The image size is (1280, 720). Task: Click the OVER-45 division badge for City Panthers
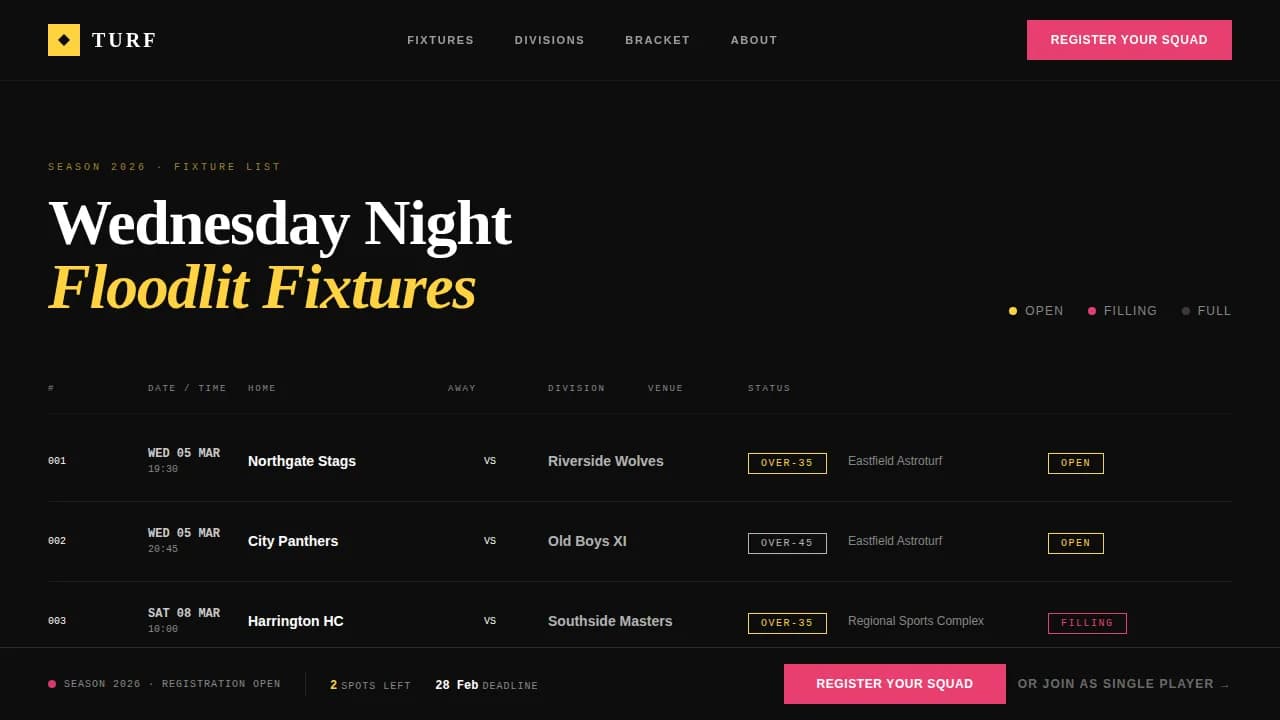(787, 543)
